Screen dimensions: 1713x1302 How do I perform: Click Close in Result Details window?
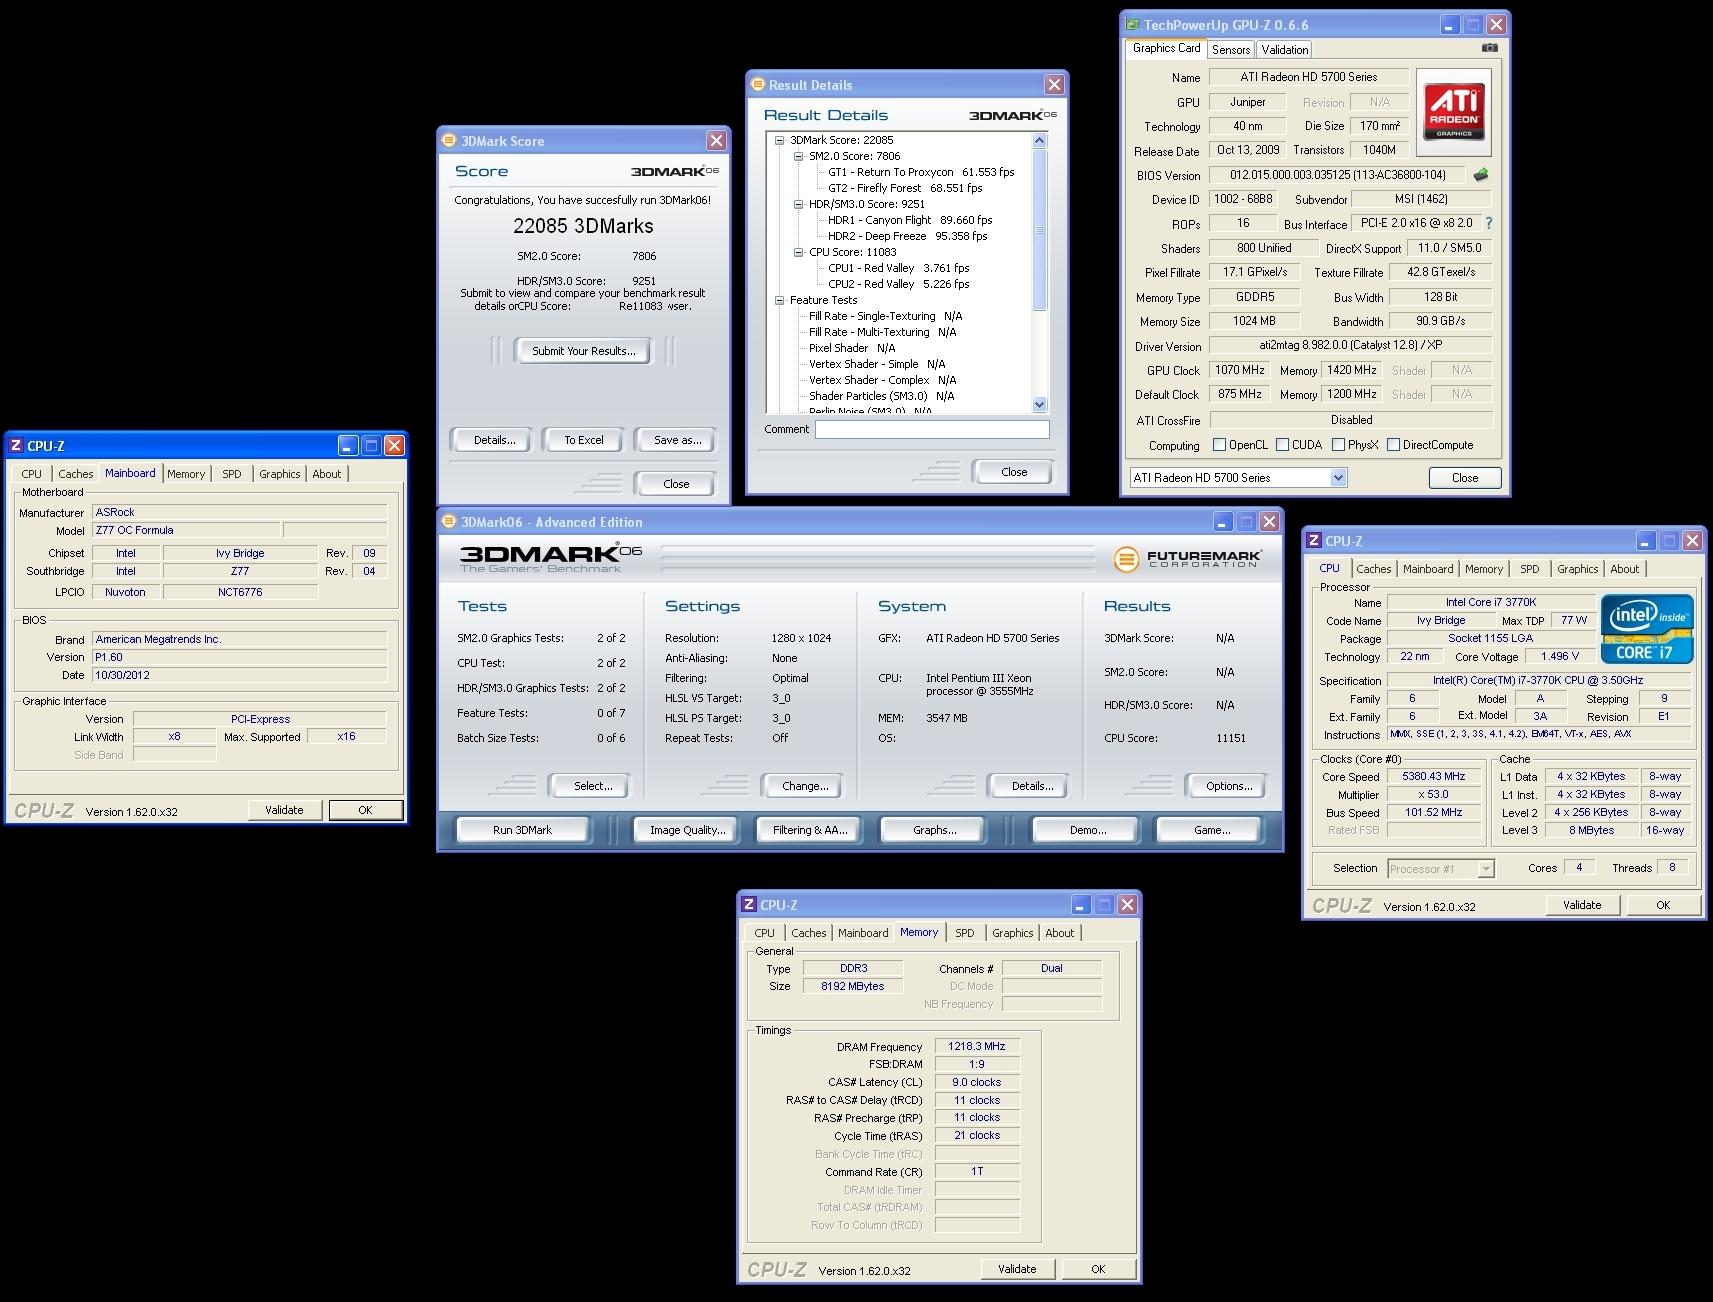pyautogui.click(x=1013, y=472)
